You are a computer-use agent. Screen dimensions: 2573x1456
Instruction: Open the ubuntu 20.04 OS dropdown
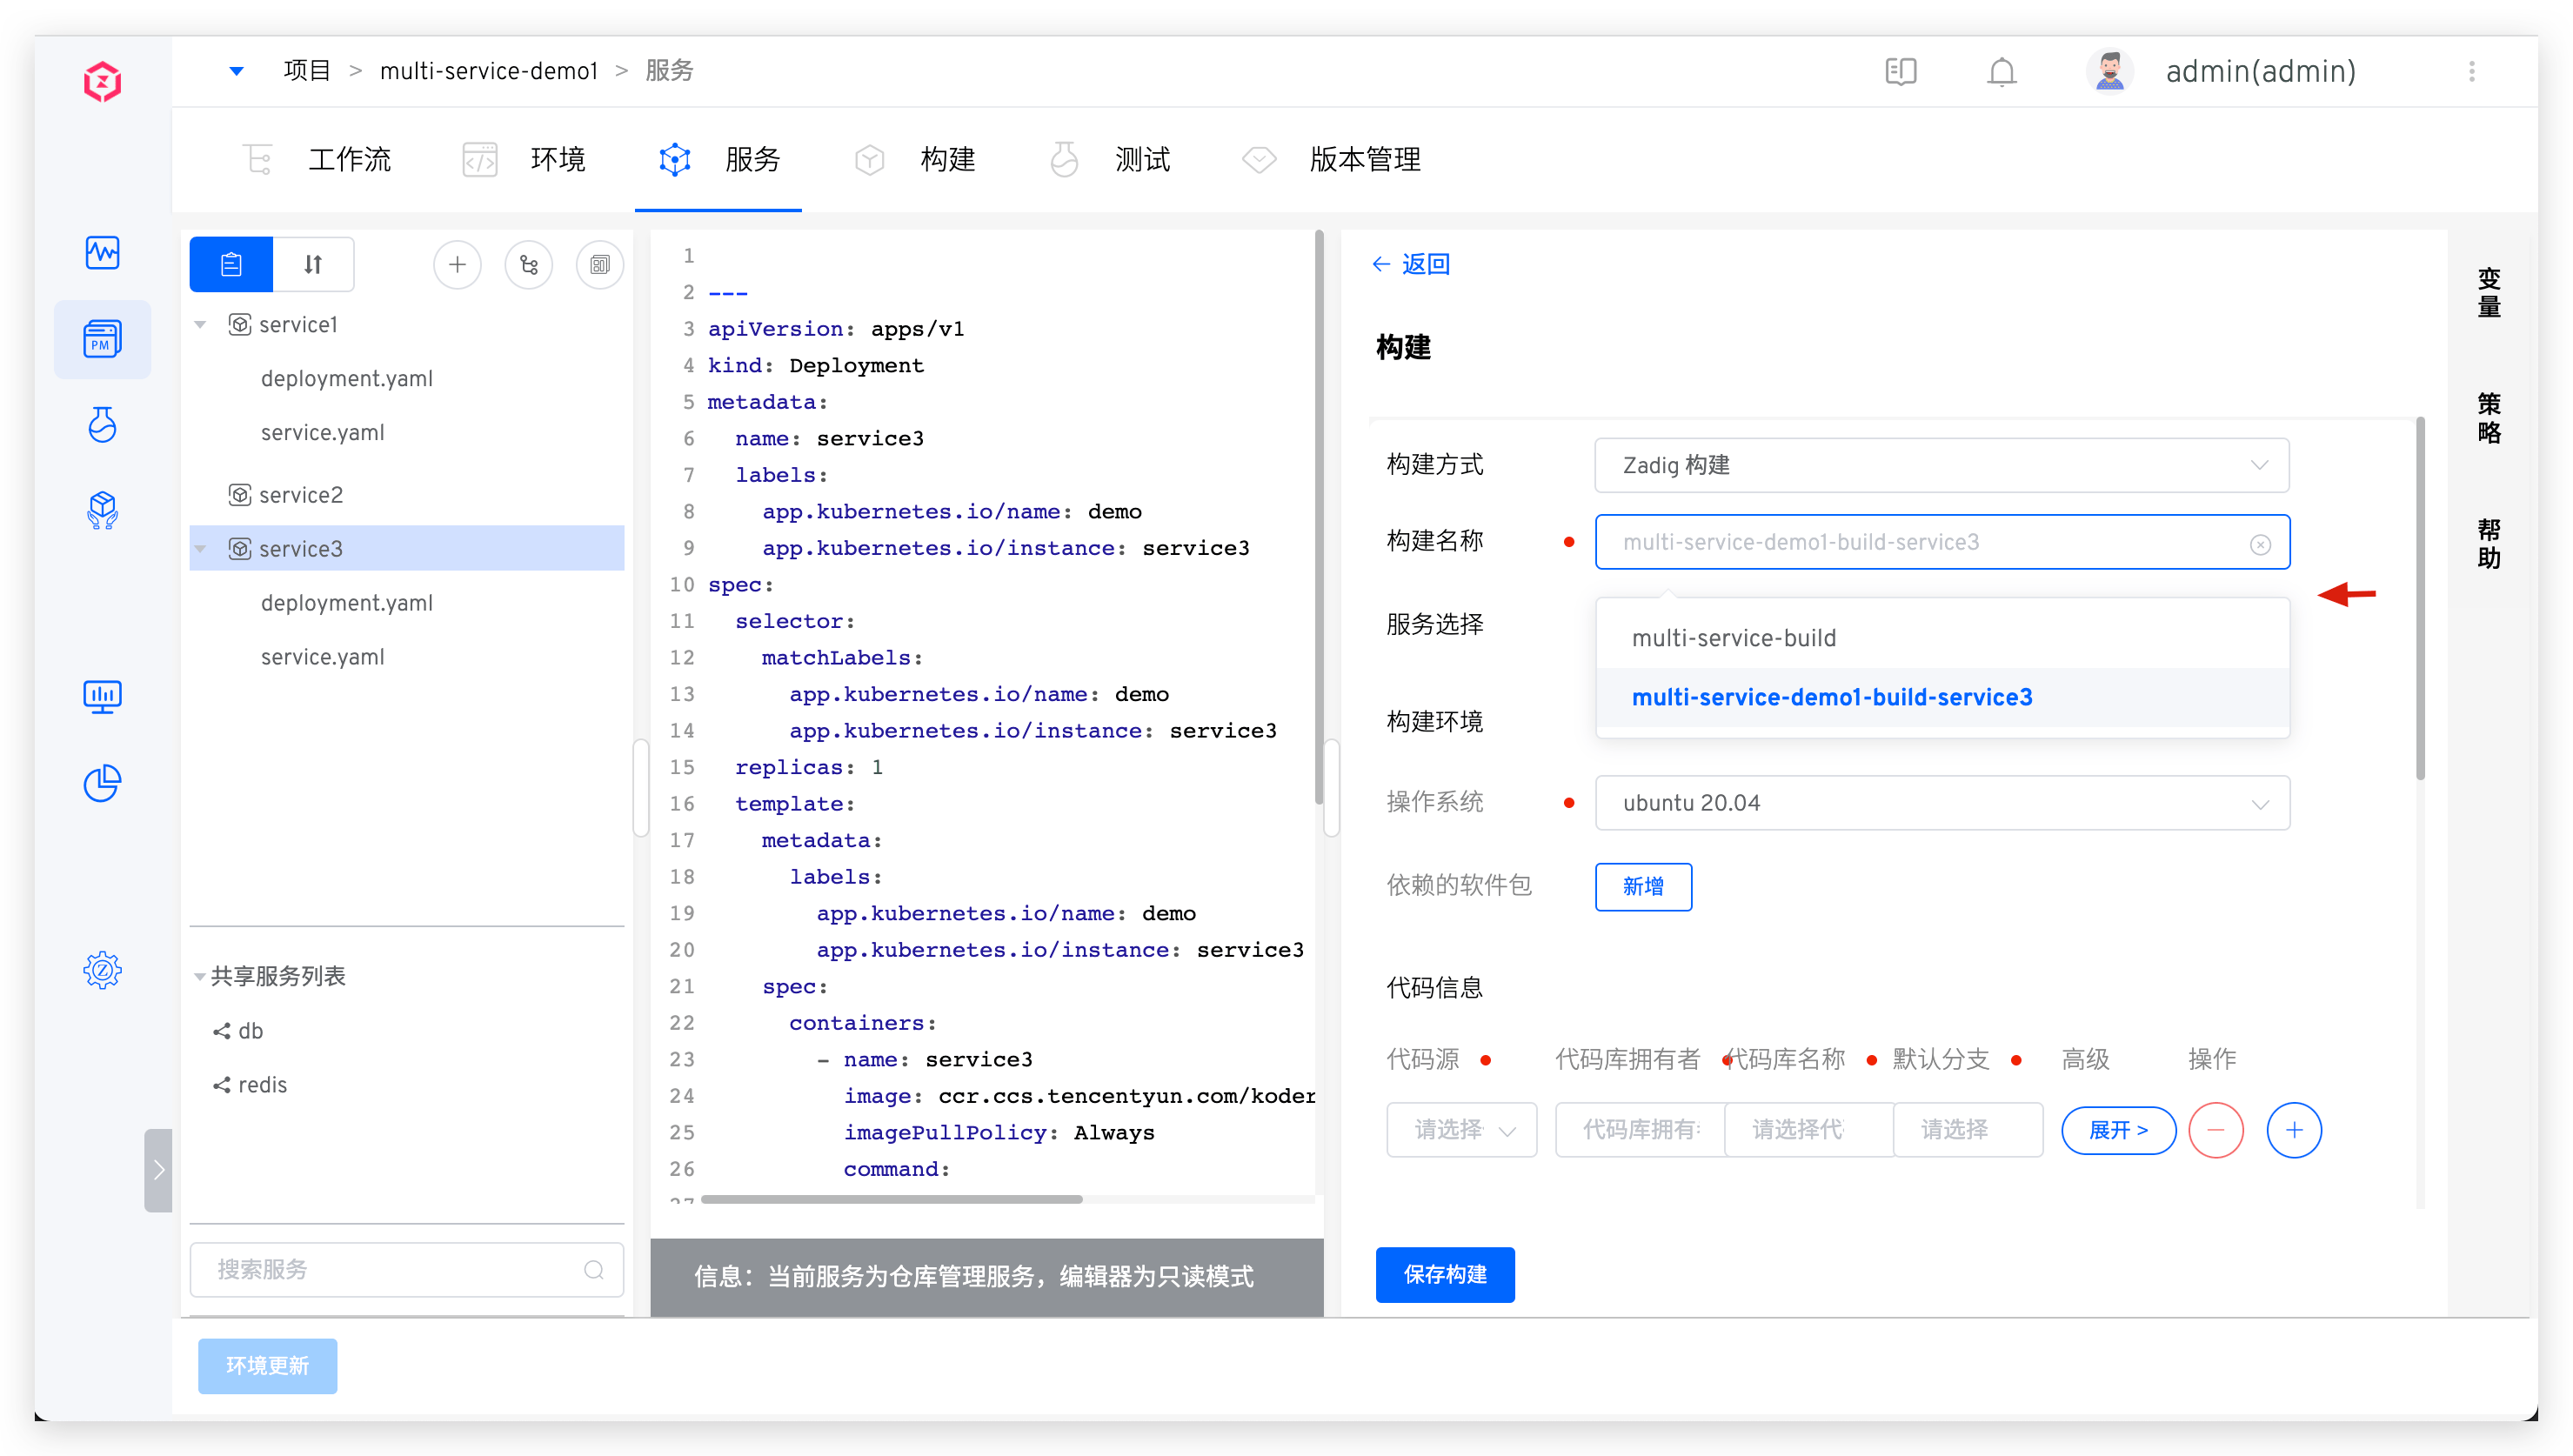(1941, 803)
